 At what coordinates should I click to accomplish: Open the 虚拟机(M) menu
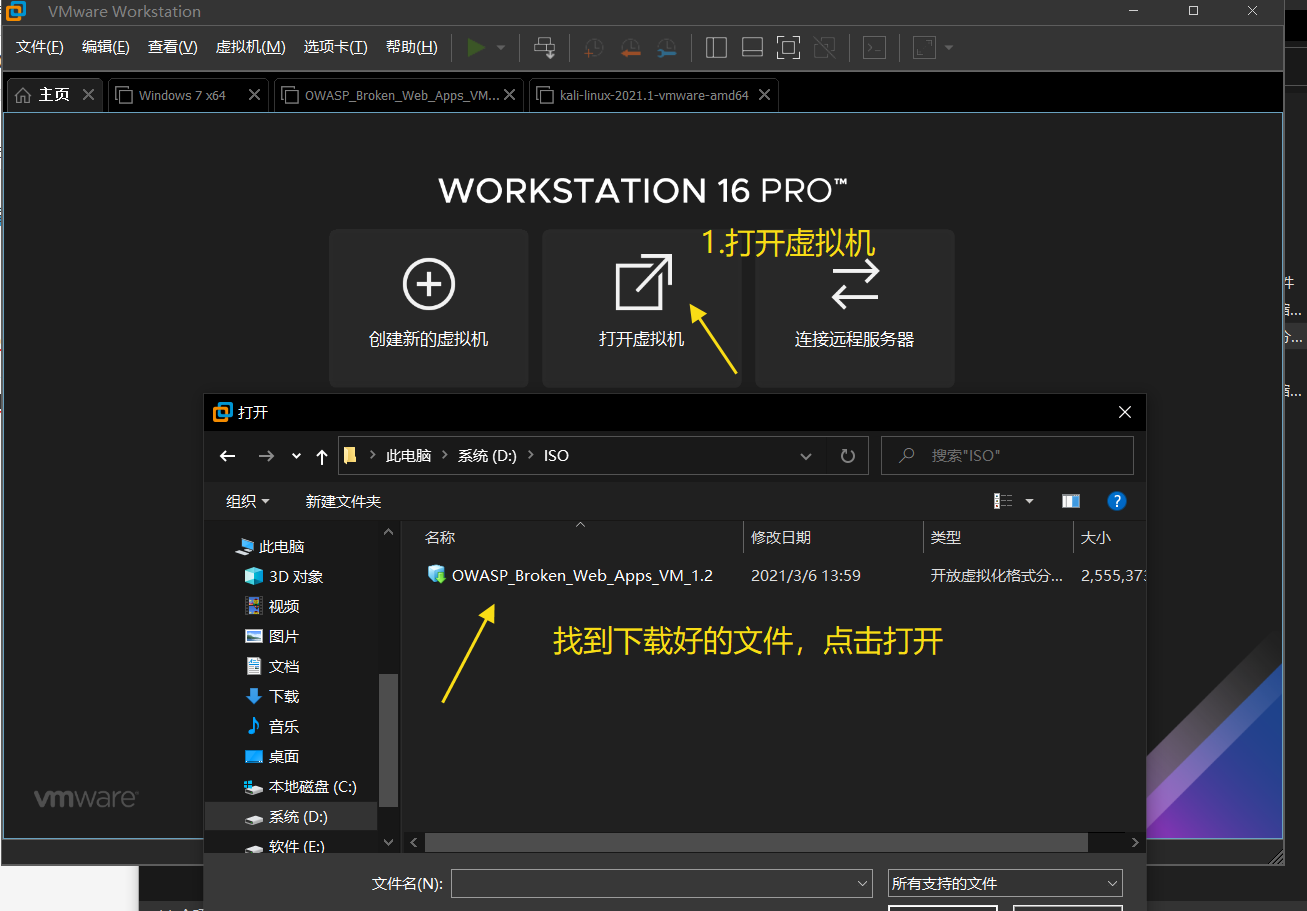coord(251,47)
